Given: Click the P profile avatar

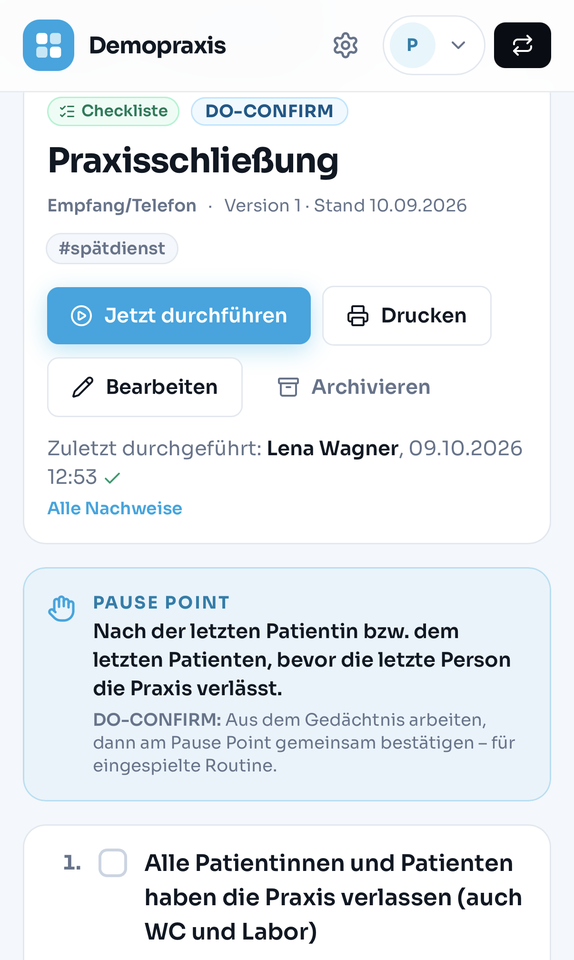Looking at the screenshot, I should (x=412, y=45).
